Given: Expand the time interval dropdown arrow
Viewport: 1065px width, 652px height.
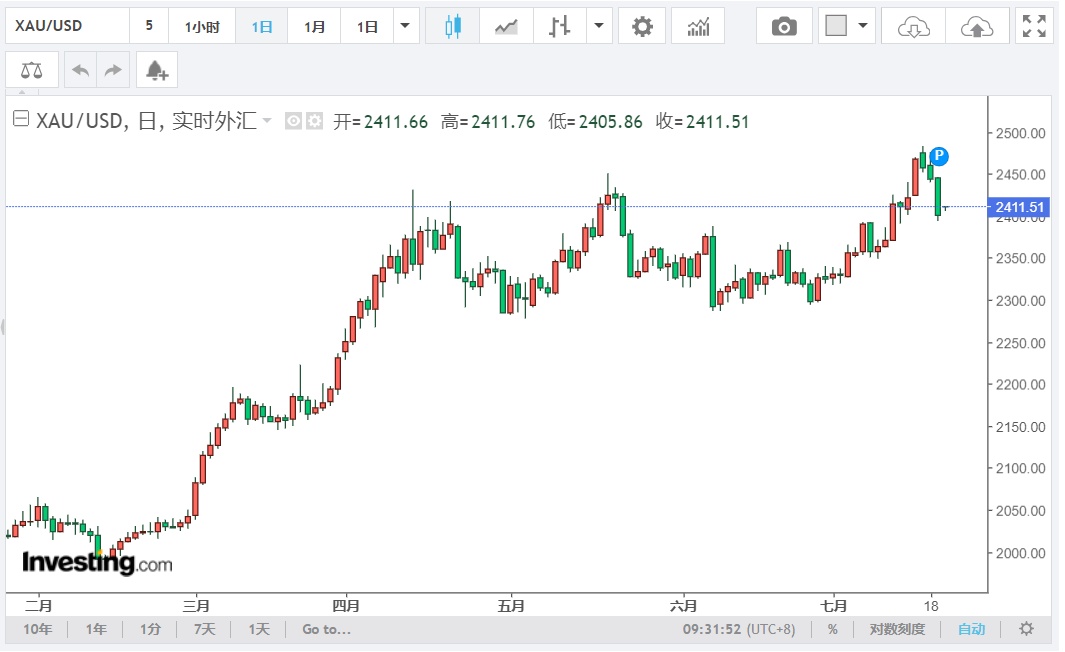Looking at the screenshot, I should (x=405, y=27).
